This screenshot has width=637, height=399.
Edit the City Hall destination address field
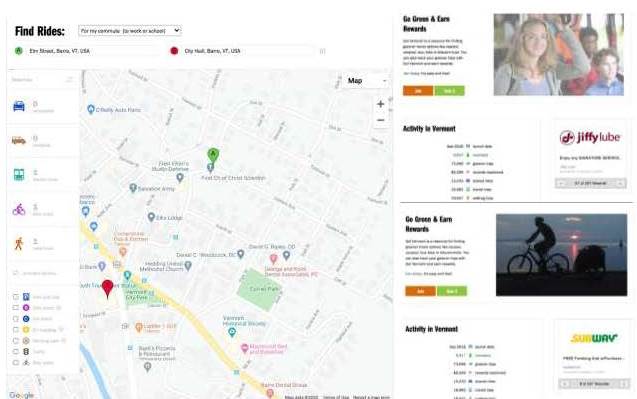tap(248, 51)
